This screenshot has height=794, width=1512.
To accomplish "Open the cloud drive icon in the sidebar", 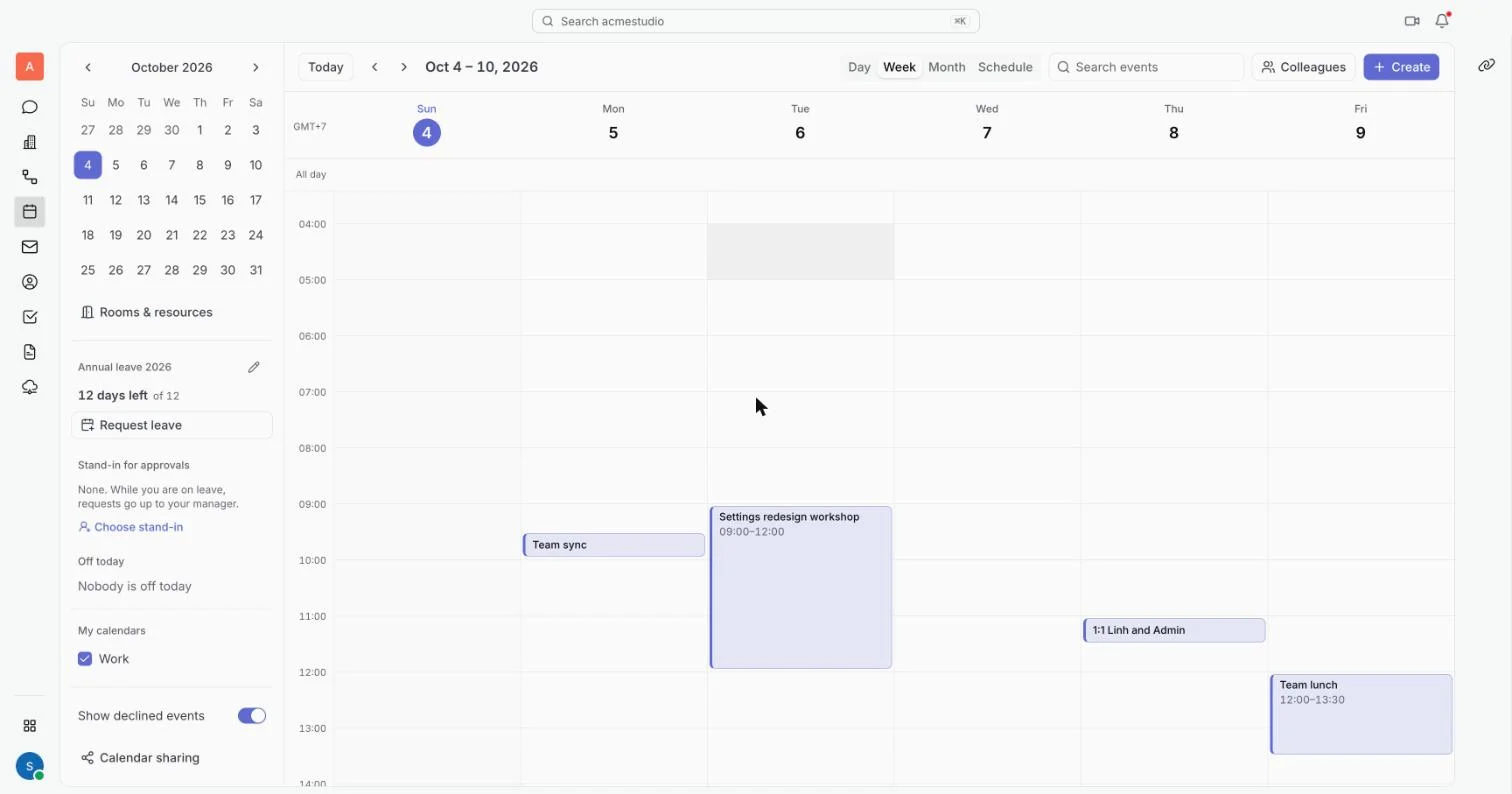I will [x=30, y=387].
